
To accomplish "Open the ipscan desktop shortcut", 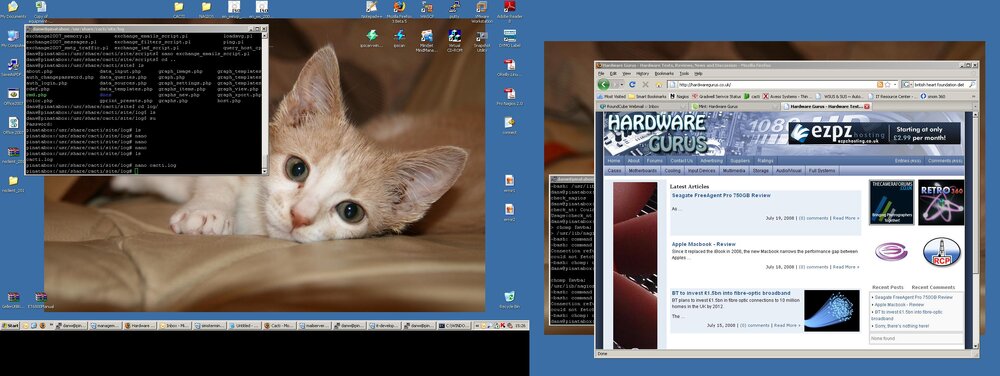I will point(399,38).
